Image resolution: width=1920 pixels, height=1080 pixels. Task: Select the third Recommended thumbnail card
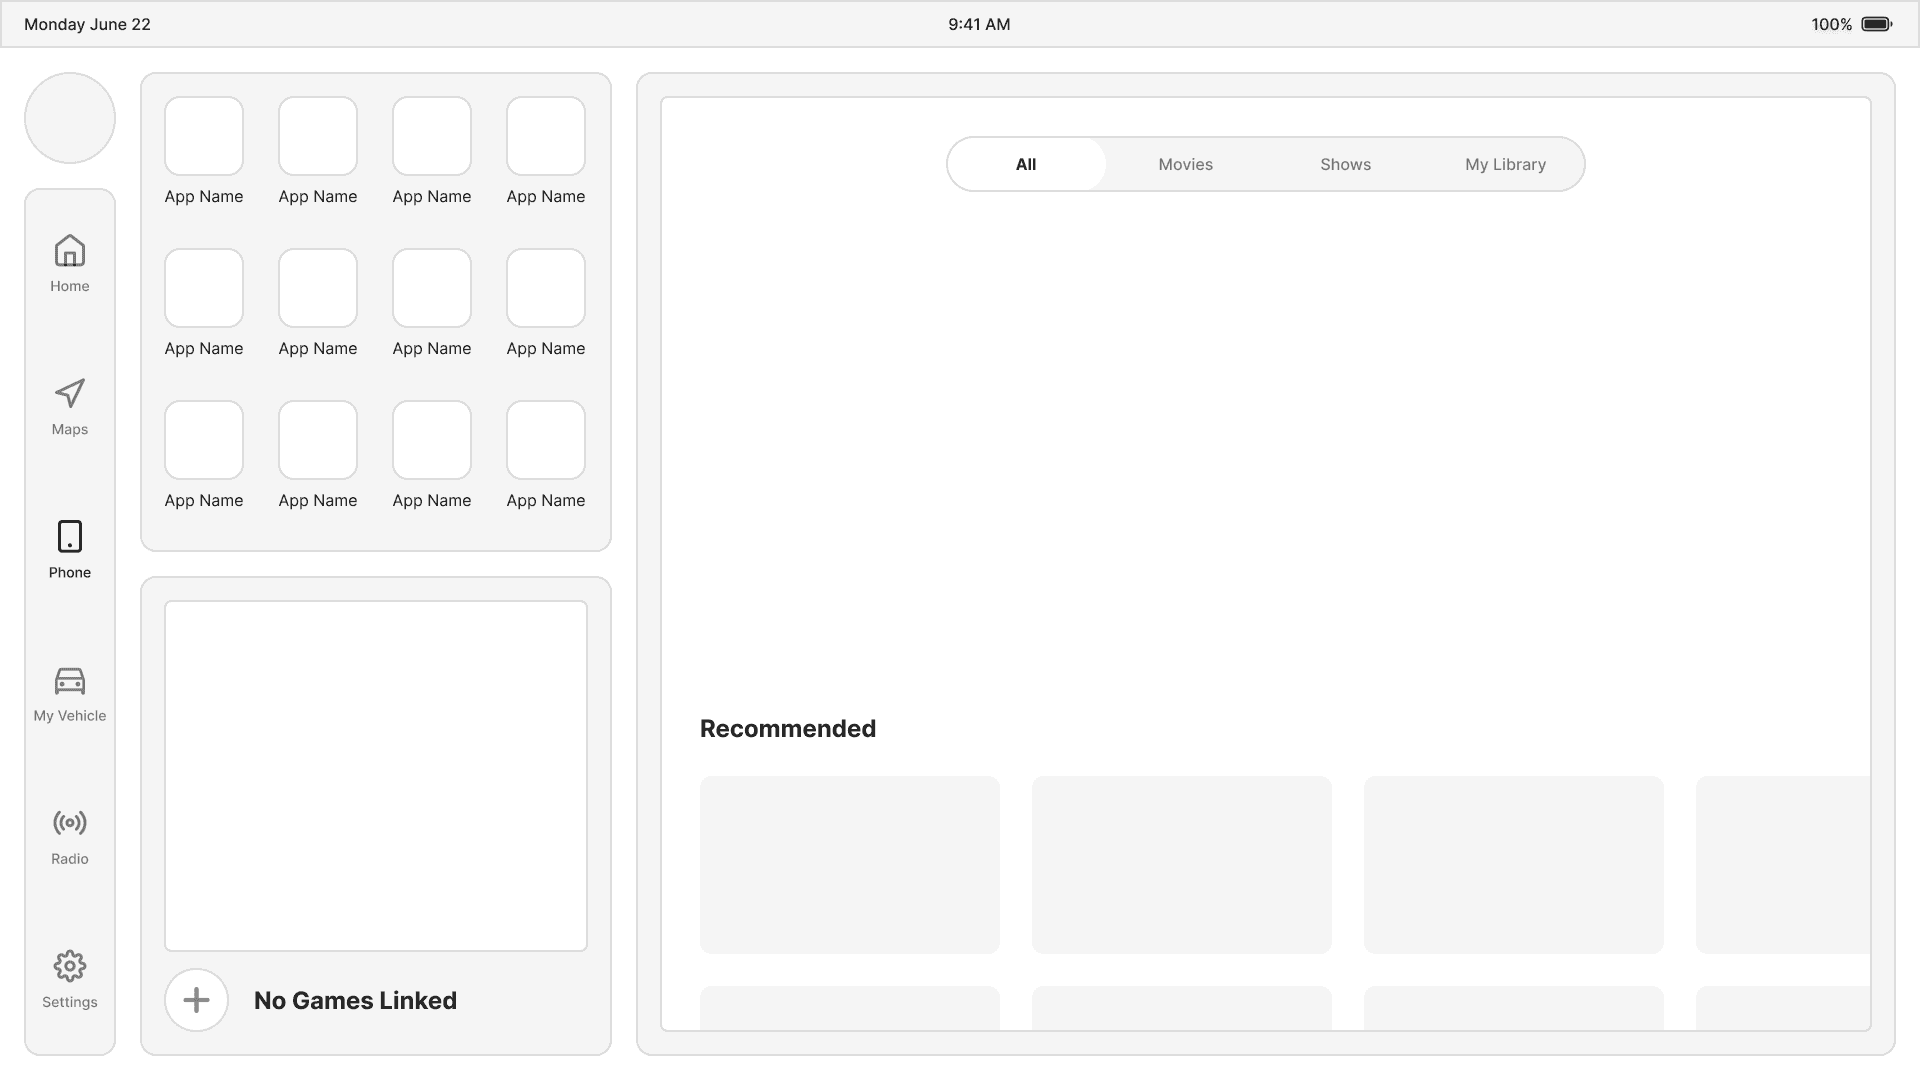(x=1513, y=864)
